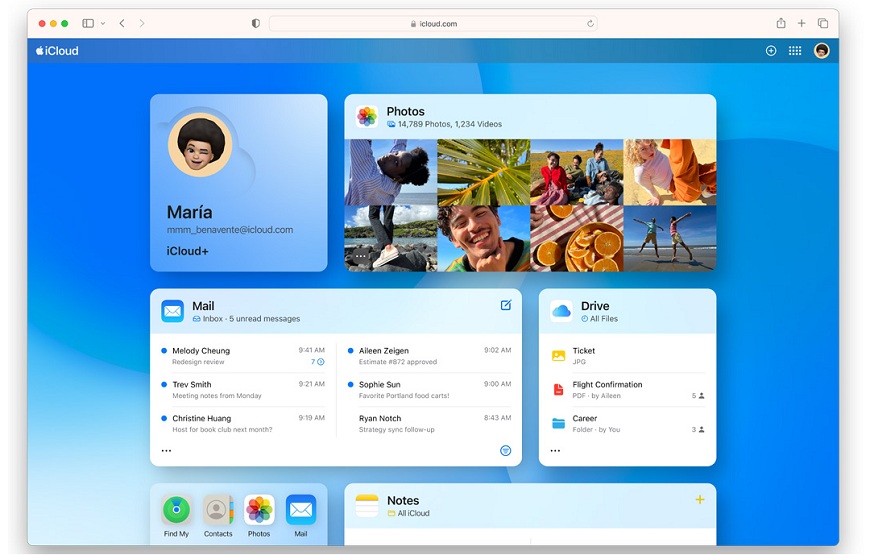
Task: Open the iCloud app launcher grid
Action: tap(795, 51)
